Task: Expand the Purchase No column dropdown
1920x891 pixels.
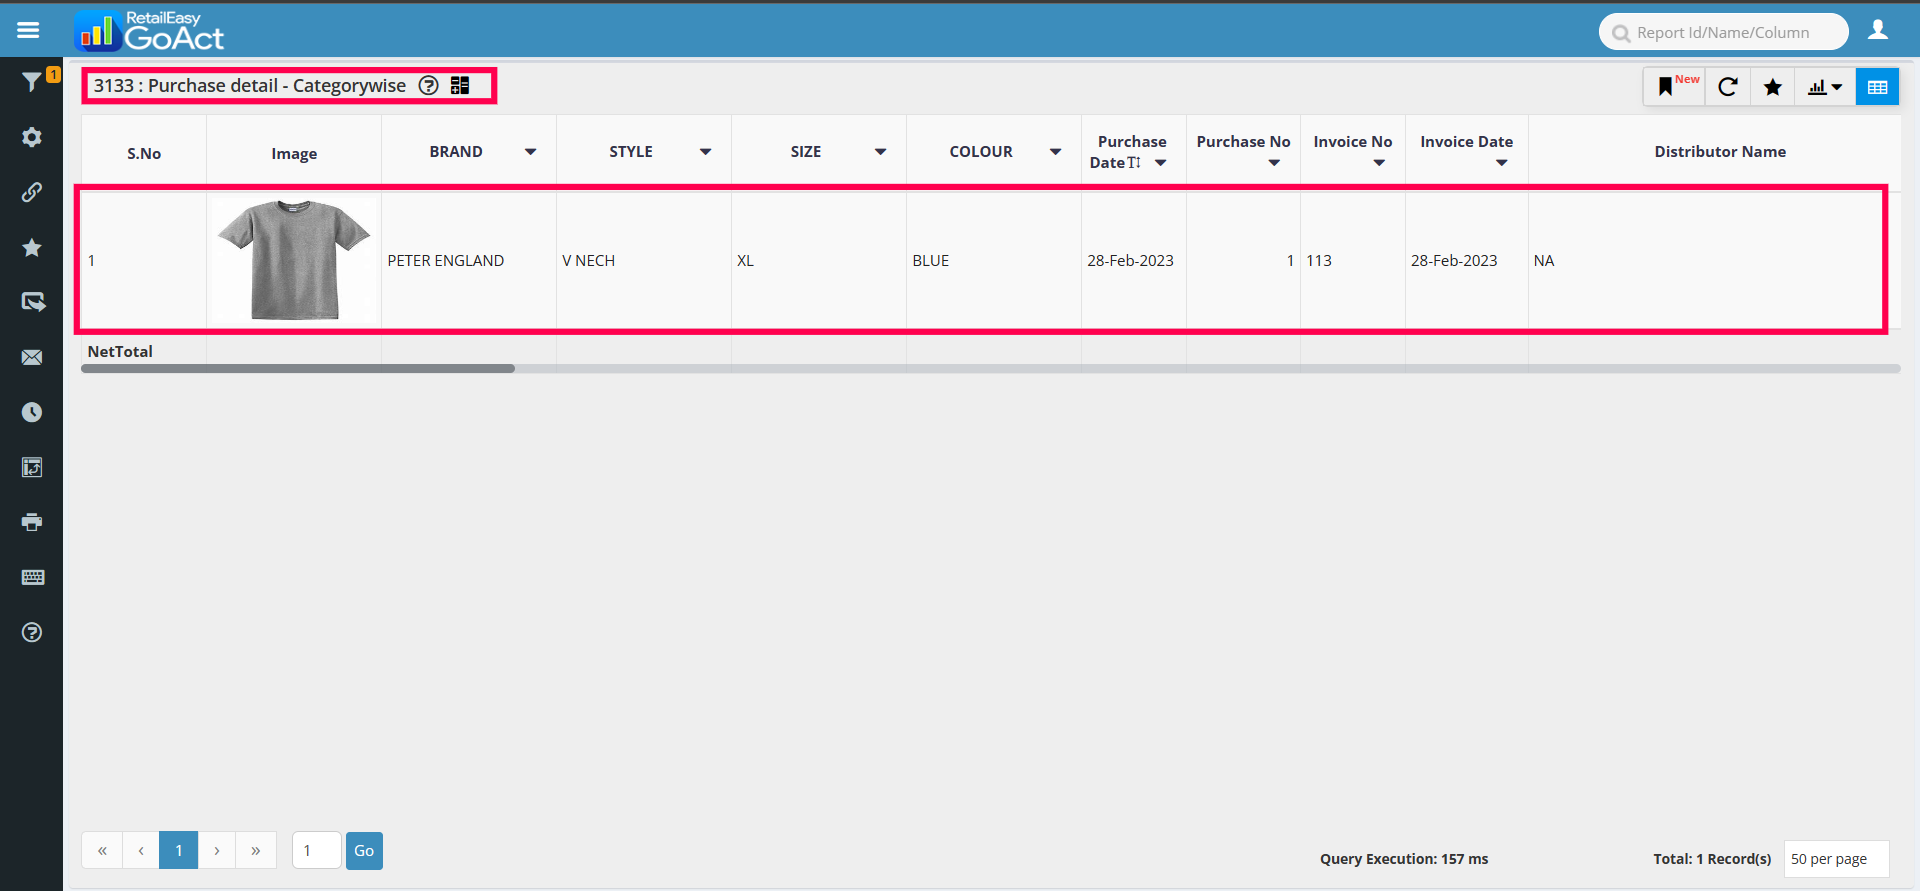Action: pyautogui.click(x=1274, y=163)
